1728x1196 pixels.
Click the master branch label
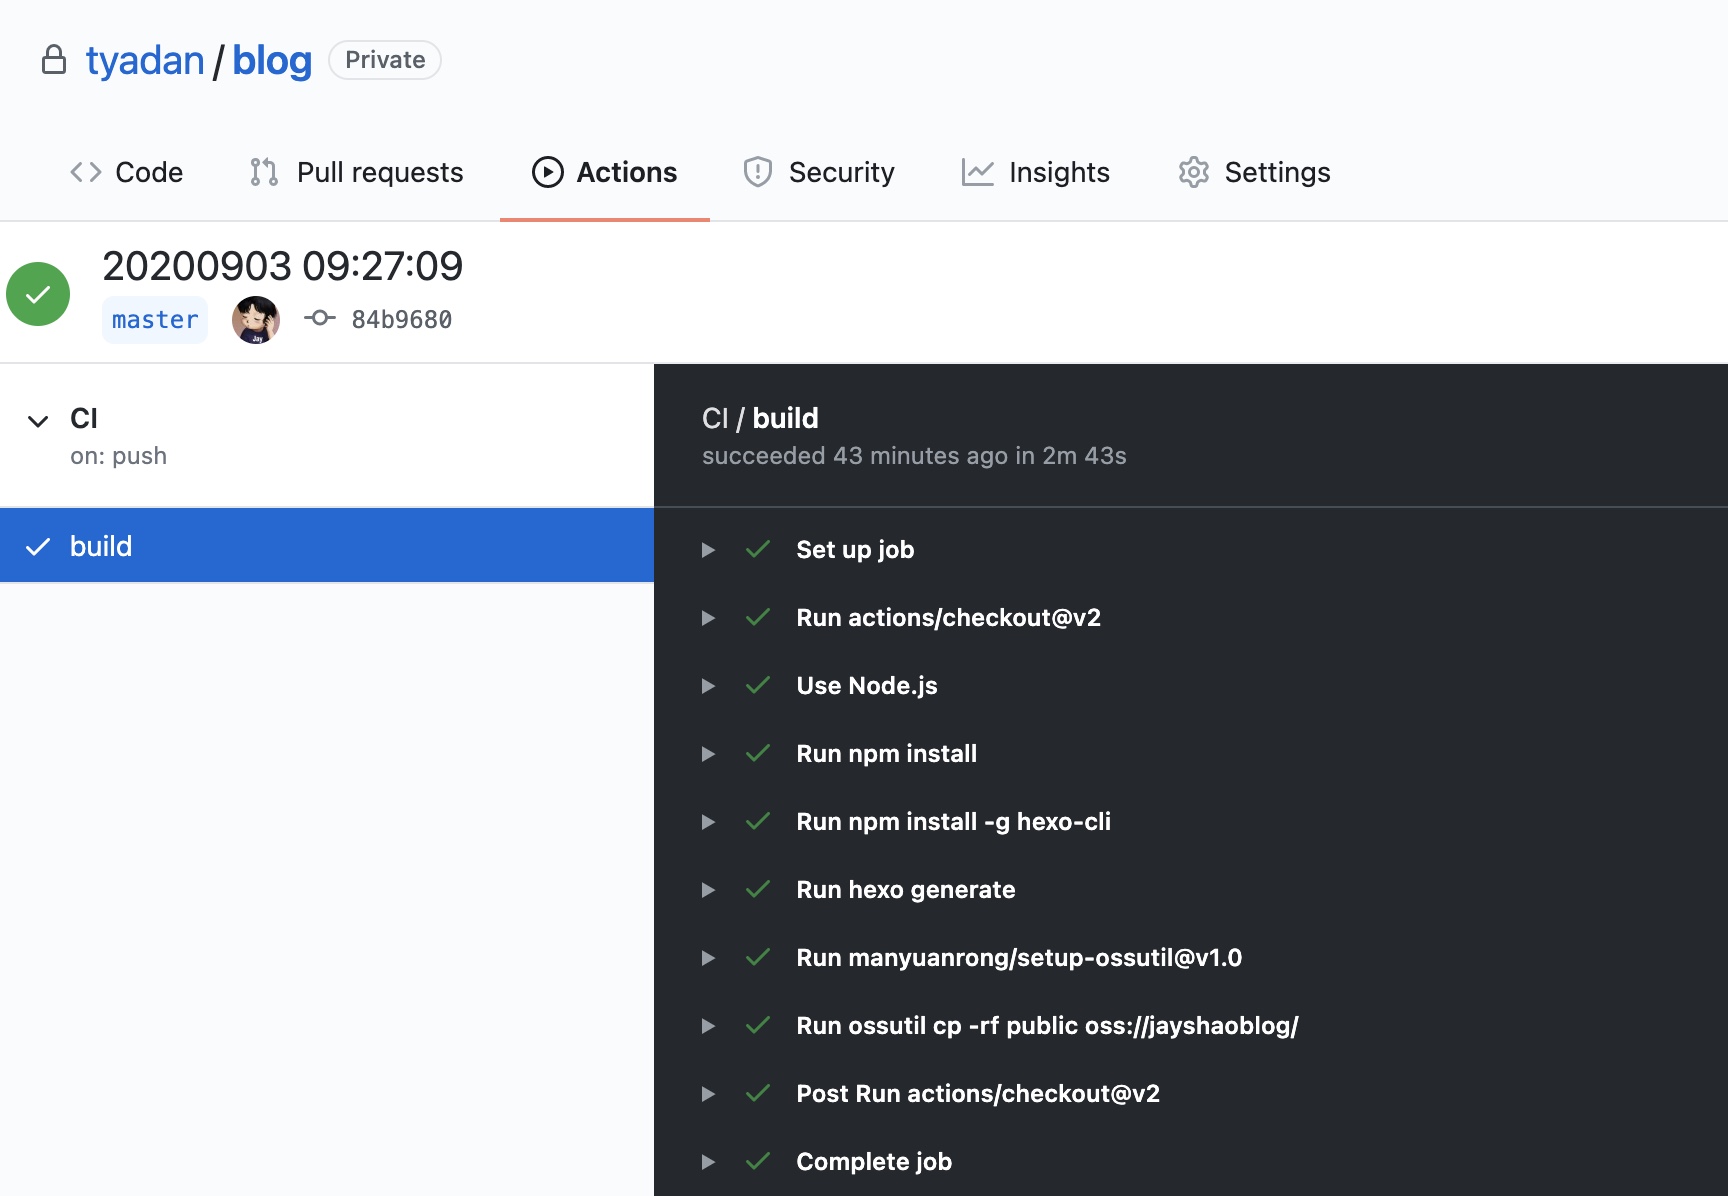click(155, 320)
